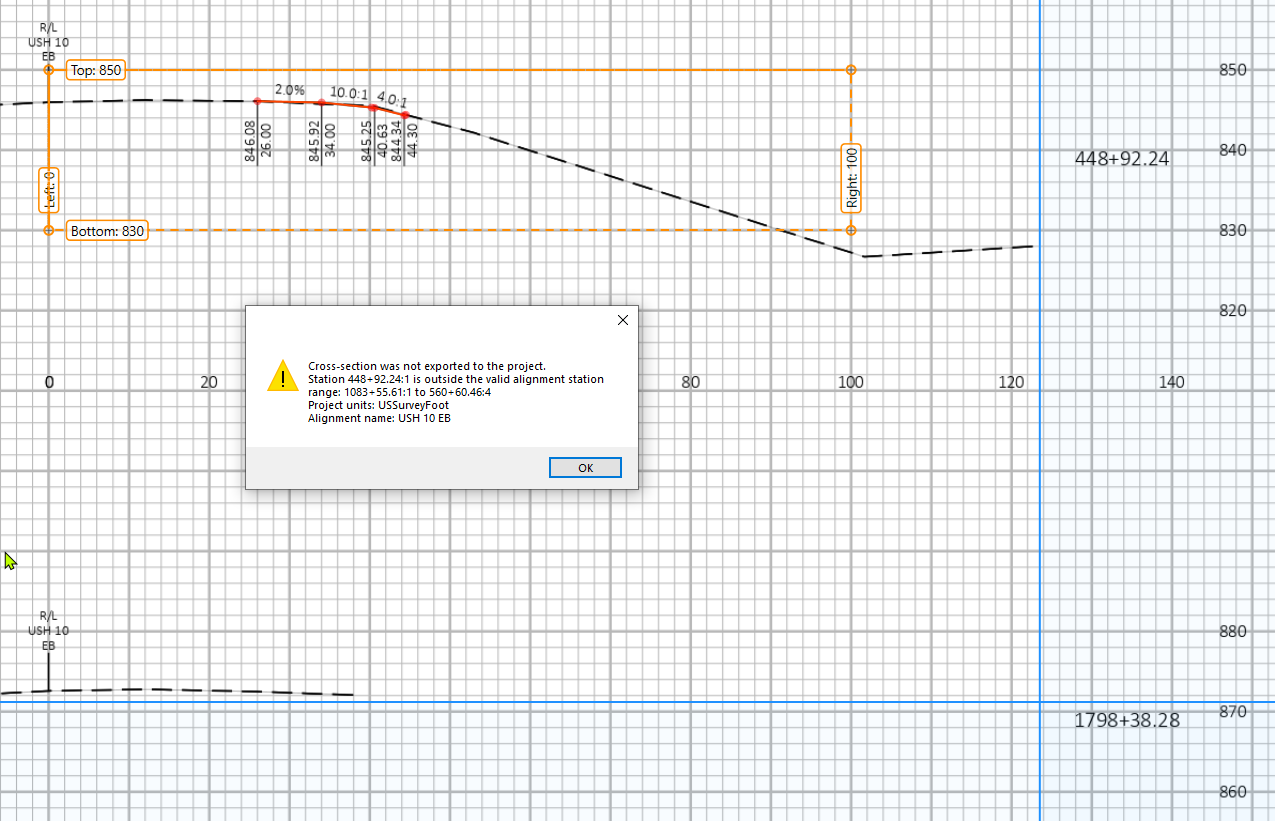The height and width of the screenshot is (821, 1275).
Task: Click the '840' elevation axis label
Action: pyautogui.click(x=1233, y=150)
